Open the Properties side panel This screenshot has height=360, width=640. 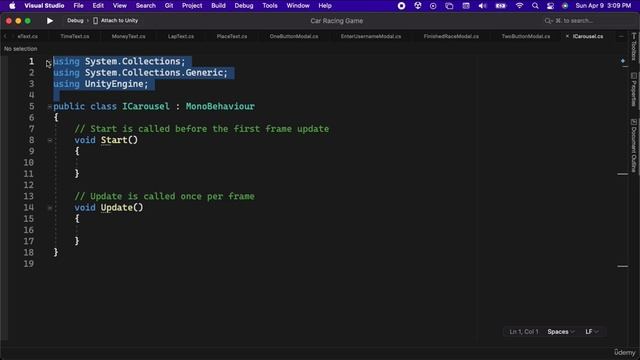(x=634, y=90)
